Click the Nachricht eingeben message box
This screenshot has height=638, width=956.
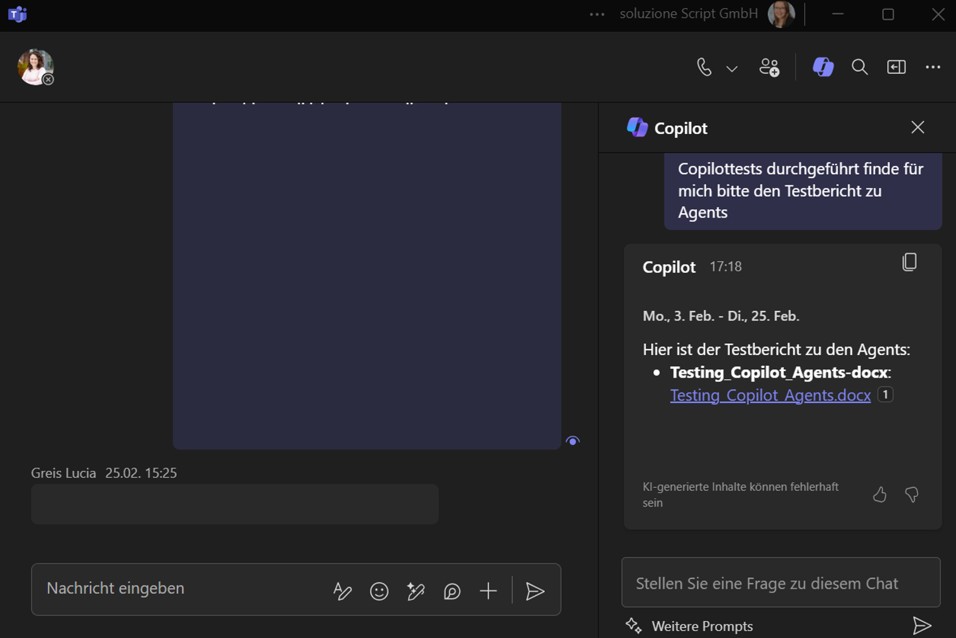[180, 589]
